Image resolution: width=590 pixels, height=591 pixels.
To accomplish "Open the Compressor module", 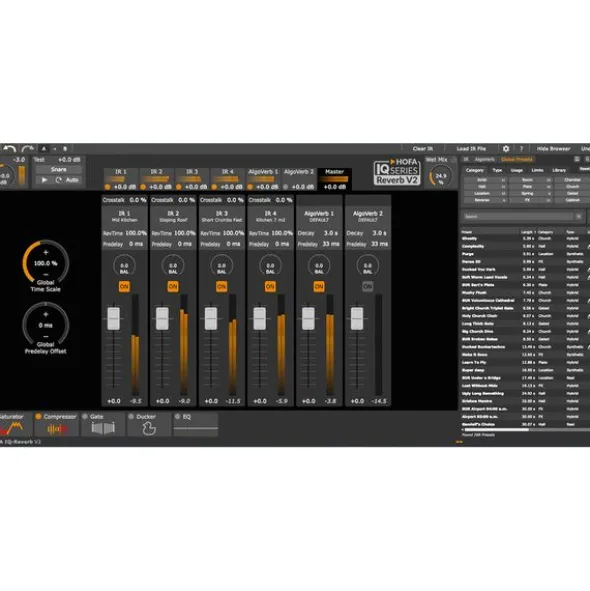I will pyautogui.click(x=57, y=424).
